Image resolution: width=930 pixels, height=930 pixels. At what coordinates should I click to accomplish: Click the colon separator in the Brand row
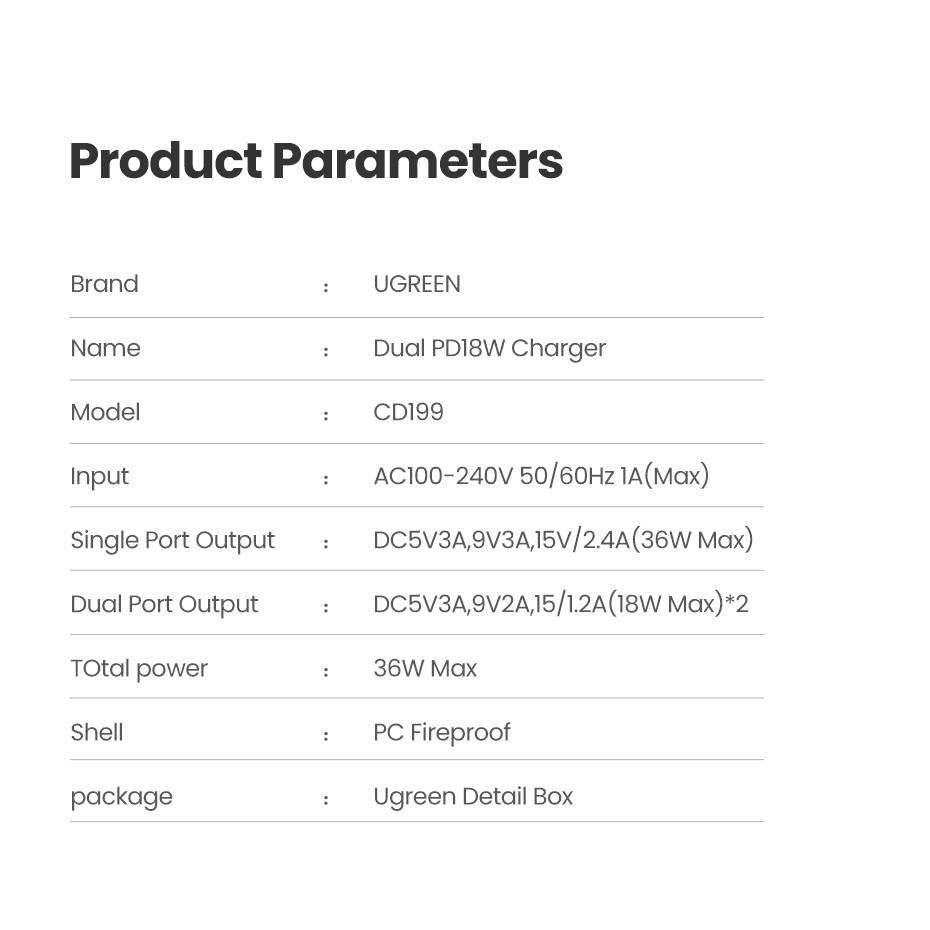coord(326,287)
